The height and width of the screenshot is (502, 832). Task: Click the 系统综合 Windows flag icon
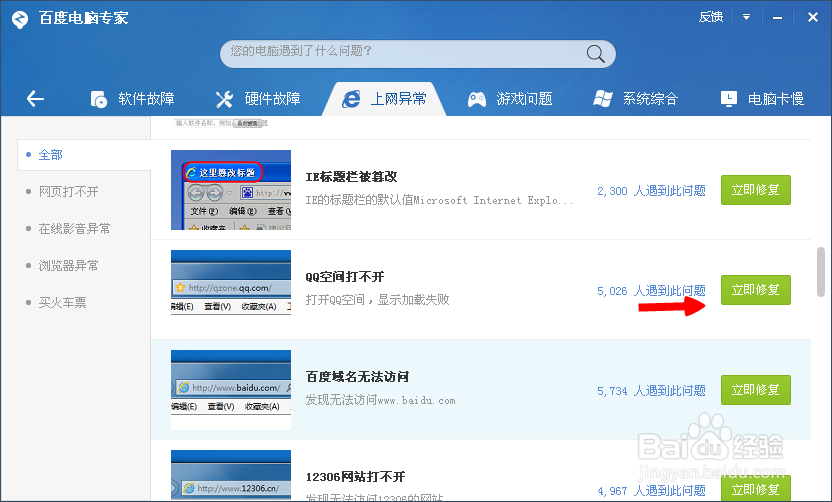tap(603, 99)
